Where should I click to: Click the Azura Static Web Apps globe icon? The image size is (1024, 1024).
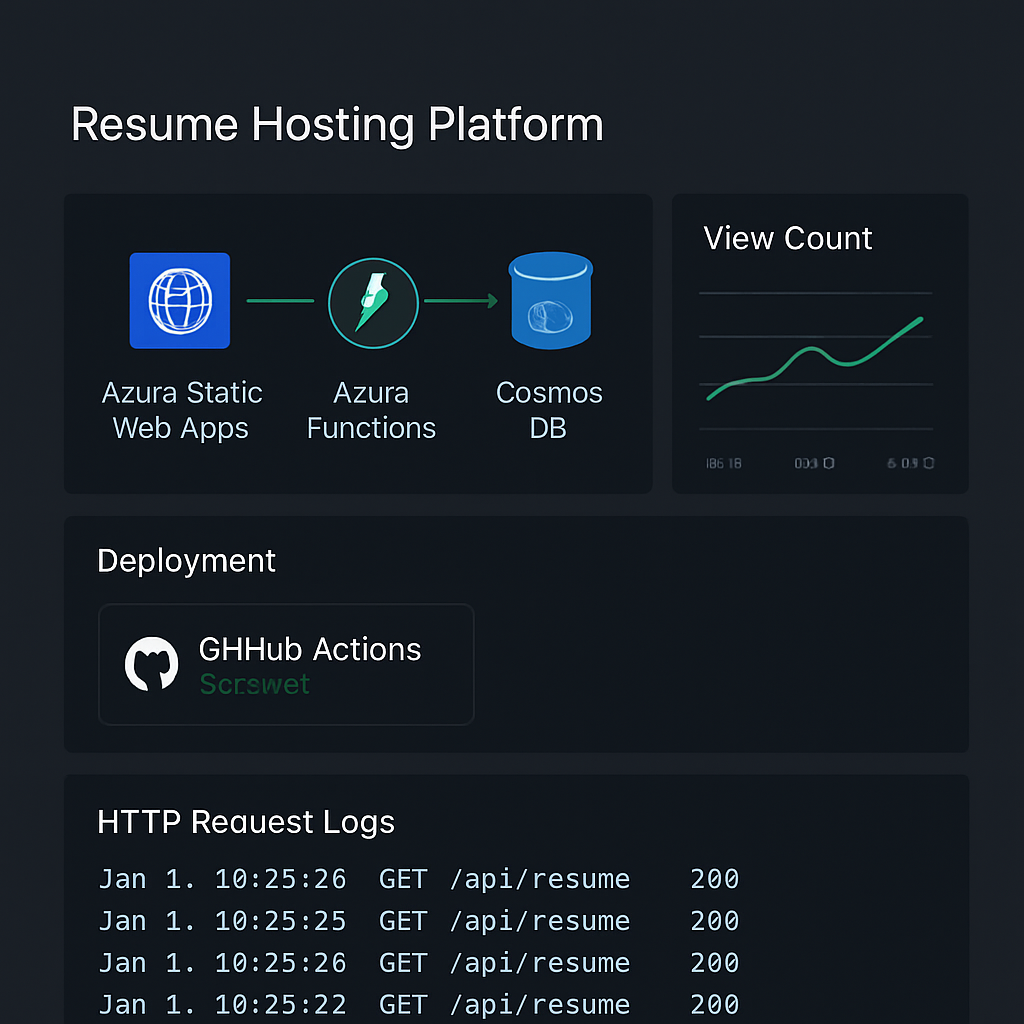coord(180,300)
